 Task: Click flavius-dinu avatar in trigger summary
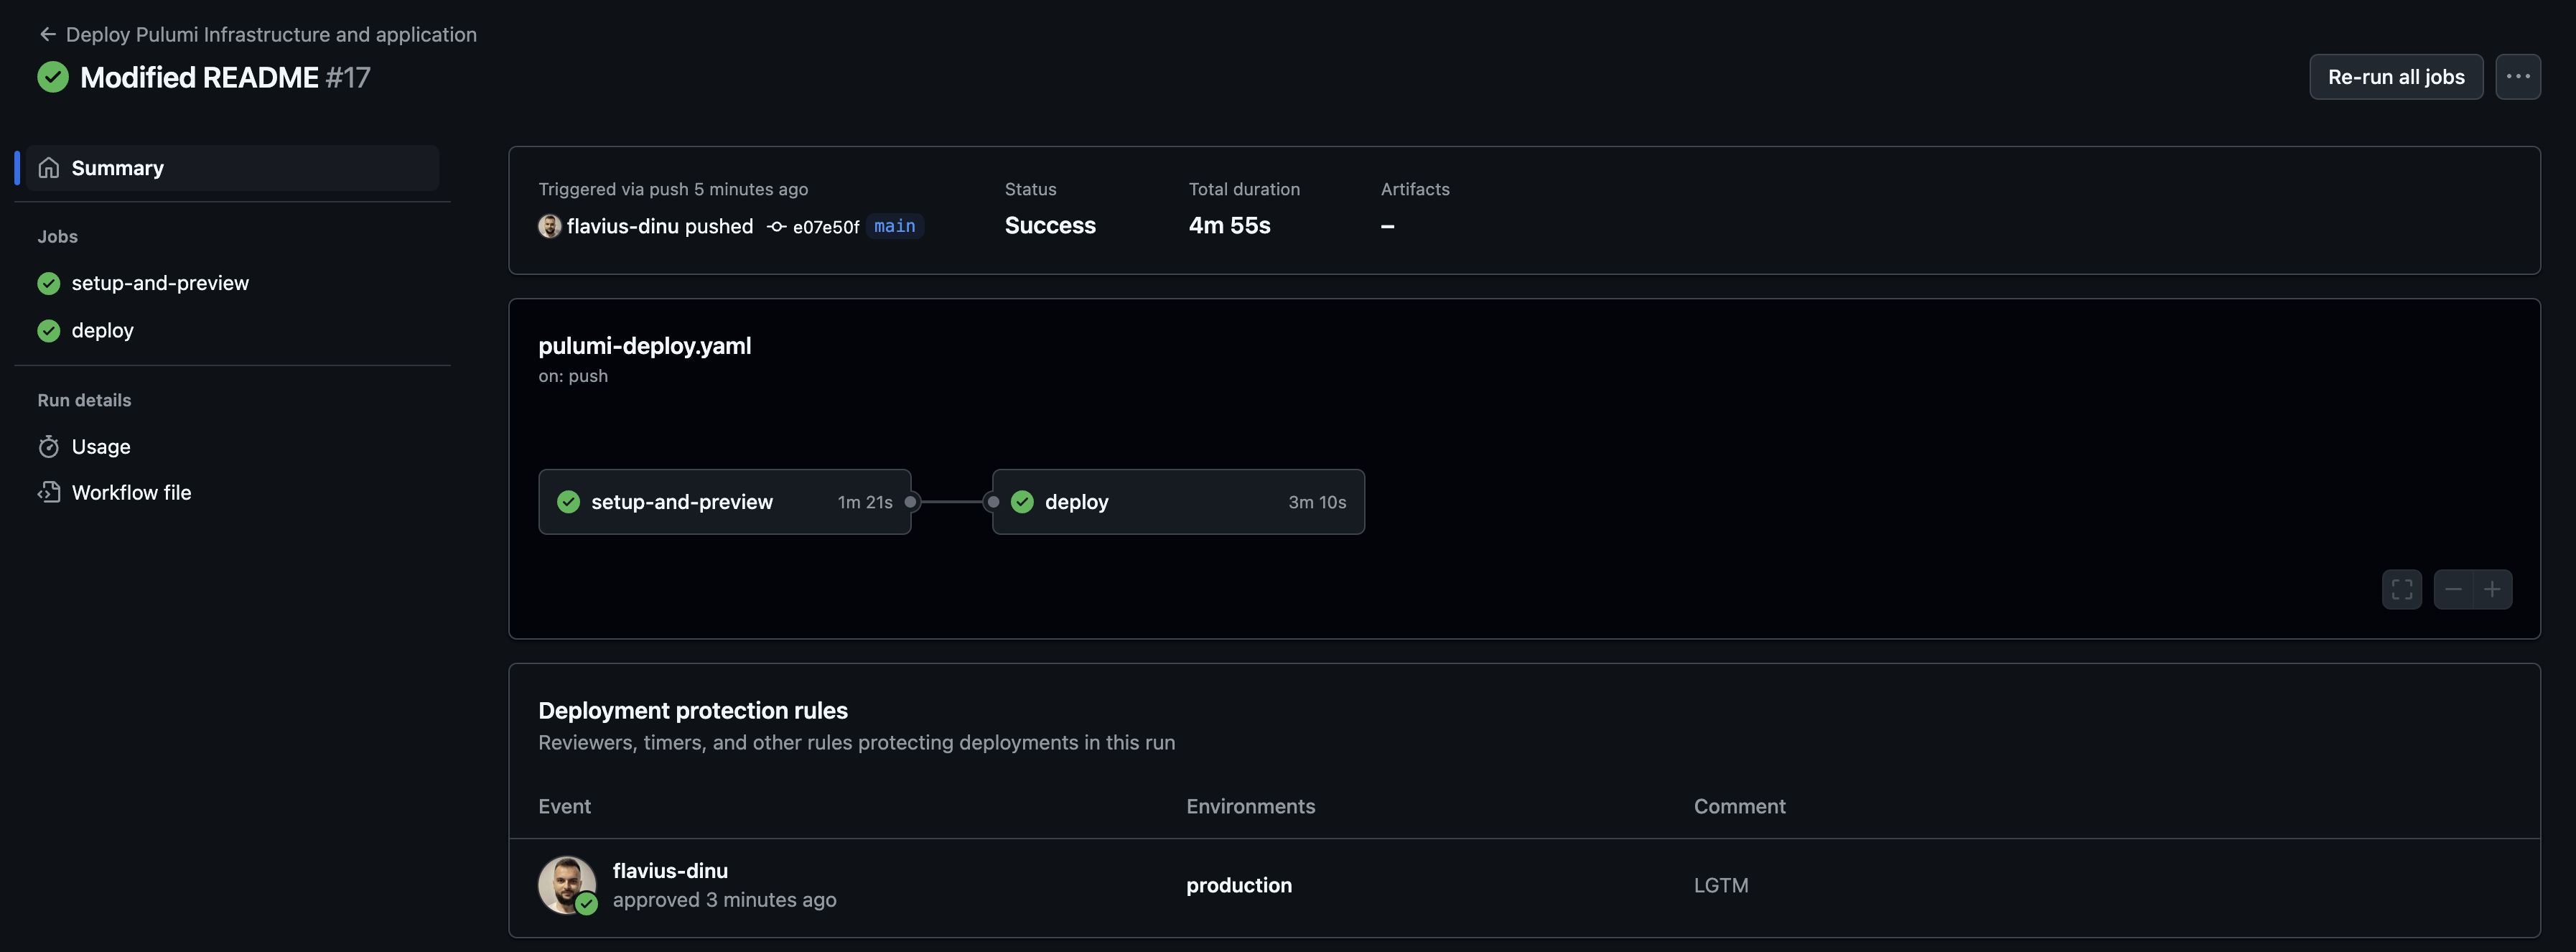550,226
